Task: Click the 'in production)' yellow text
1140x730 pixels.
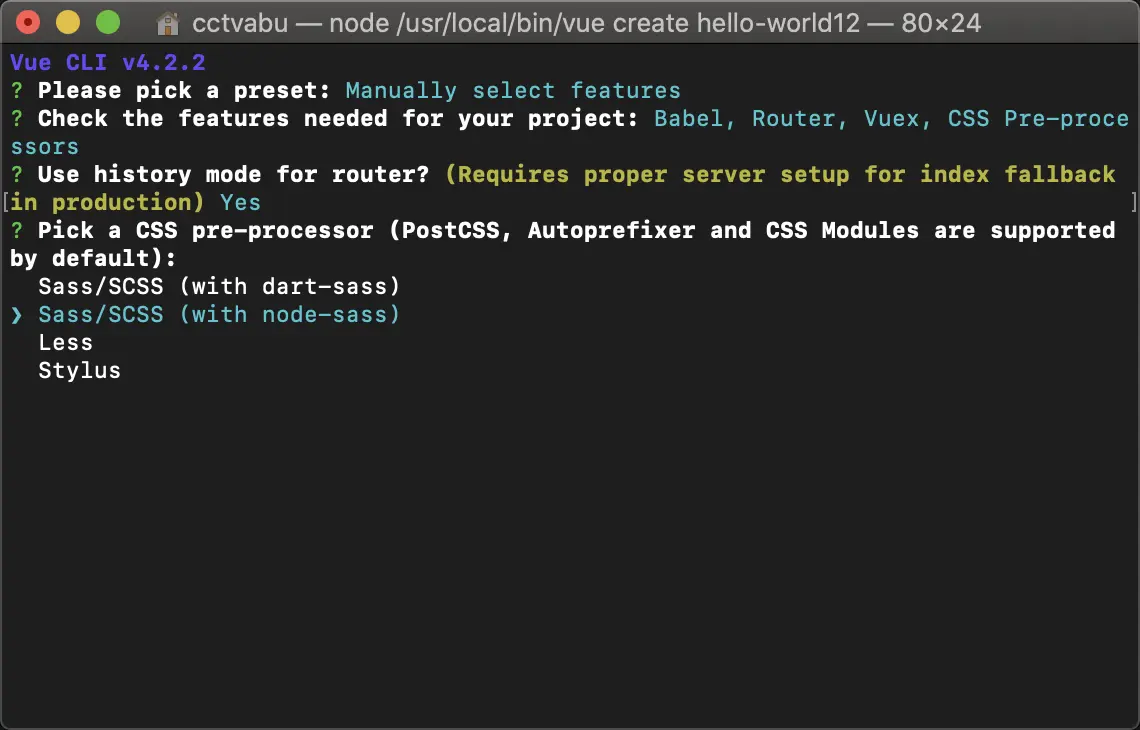Action: [x=108, y=202]
